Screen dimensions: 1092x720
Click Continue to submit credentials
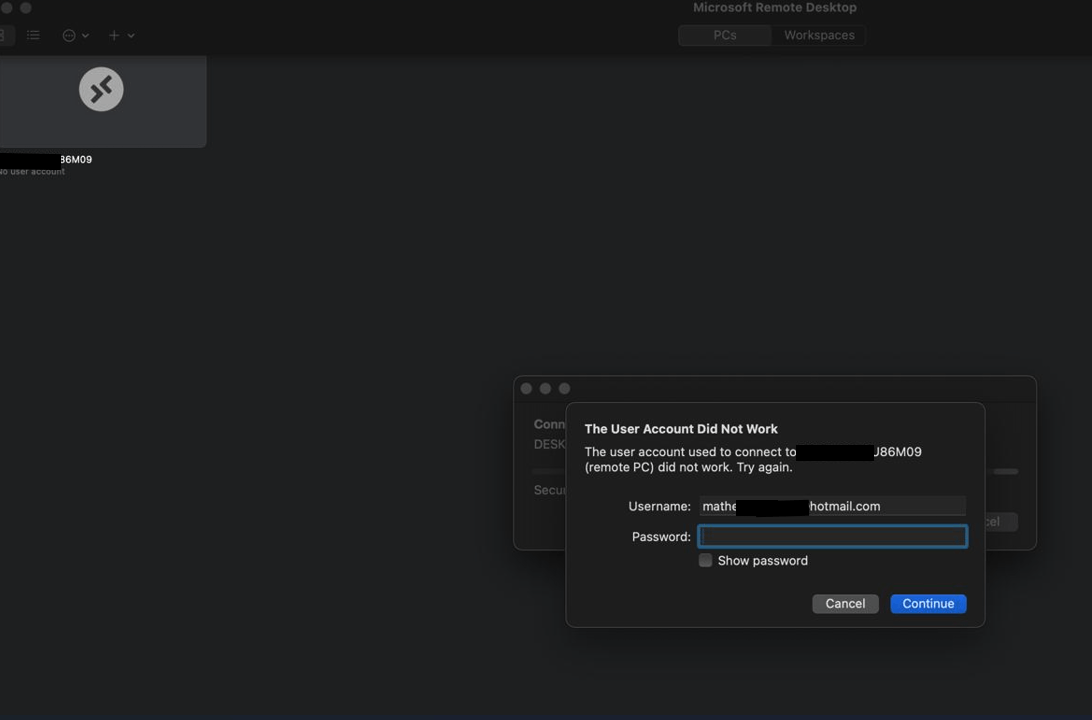(928, 604)
